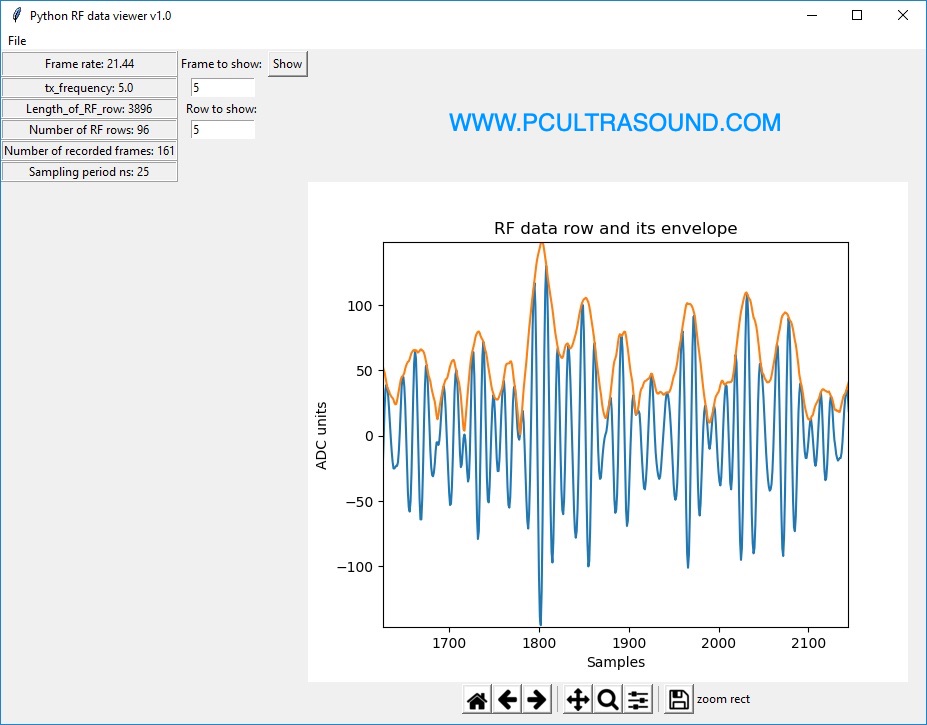Click the 'Samples' x-axis label
927x725 pixels.
click(x=615, y=662)
